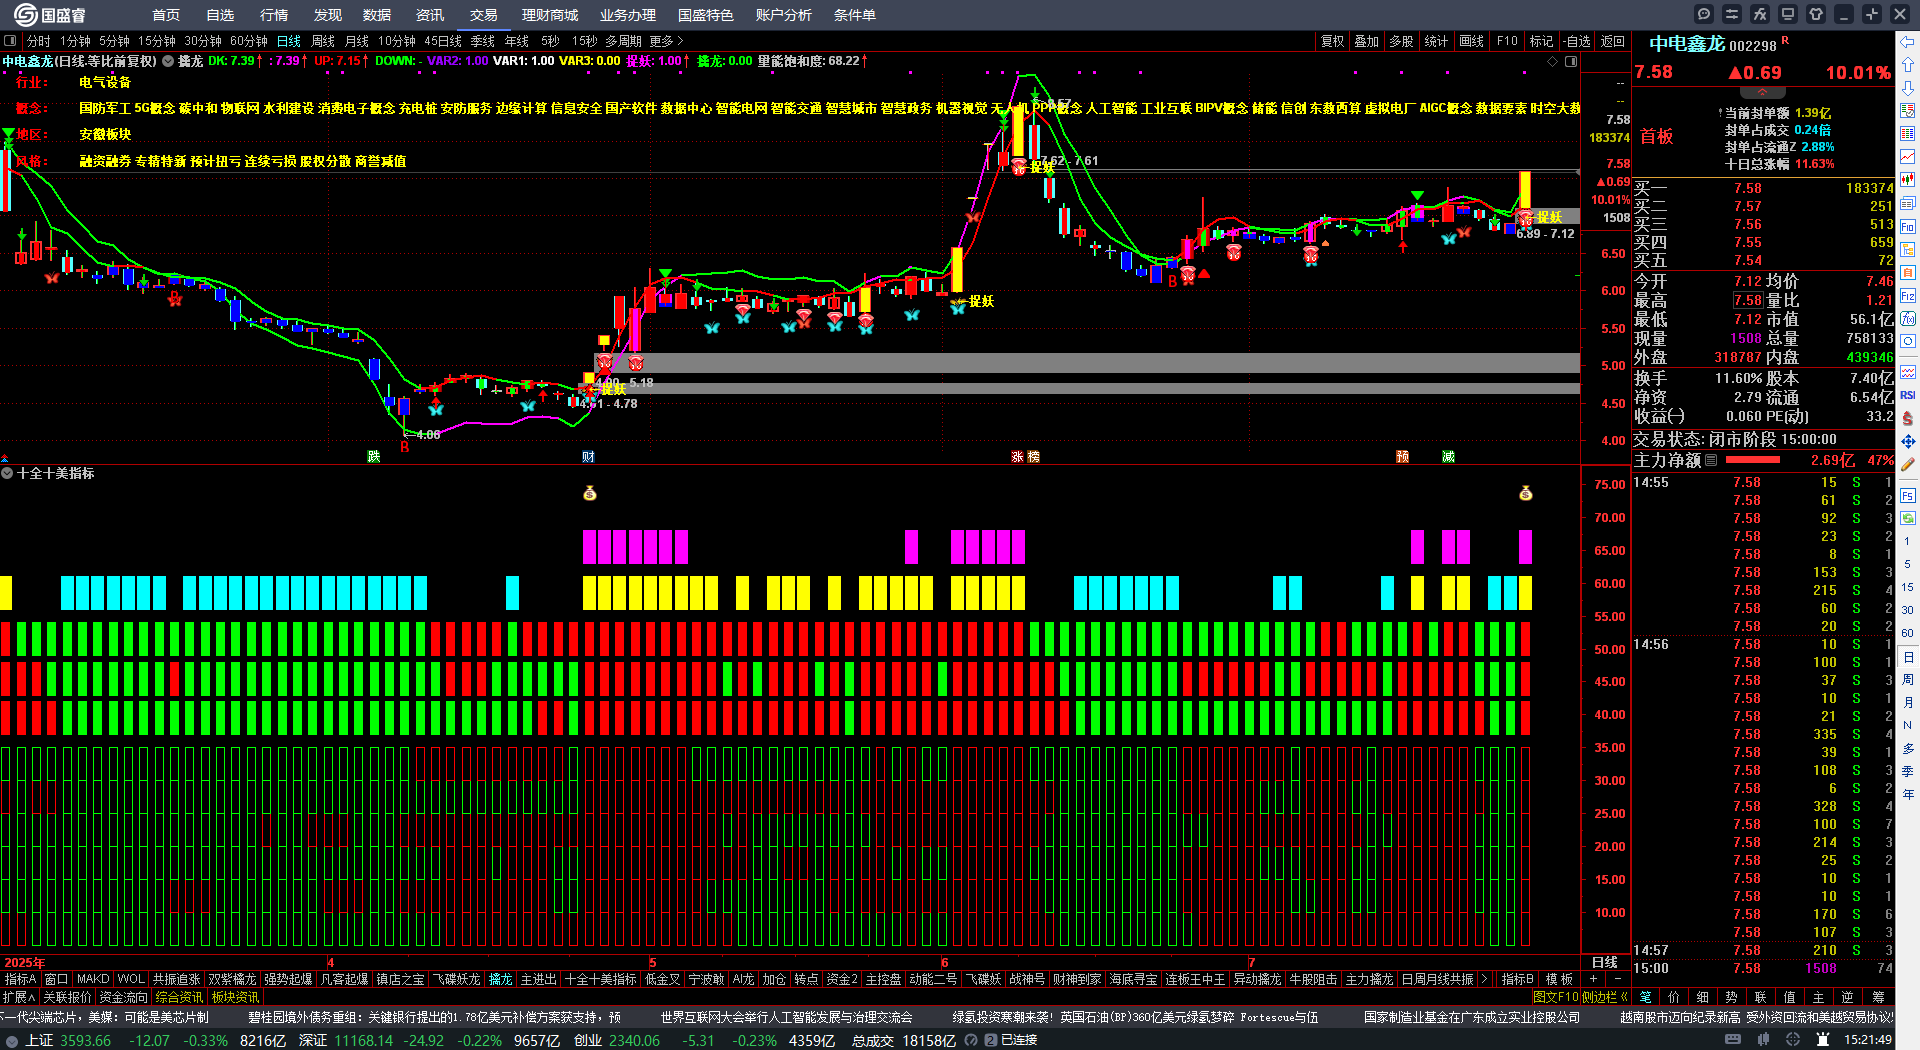1920x1050 pixels.
Task: Click the 首板 label in quote panel
Action: tap(1657, 136)
